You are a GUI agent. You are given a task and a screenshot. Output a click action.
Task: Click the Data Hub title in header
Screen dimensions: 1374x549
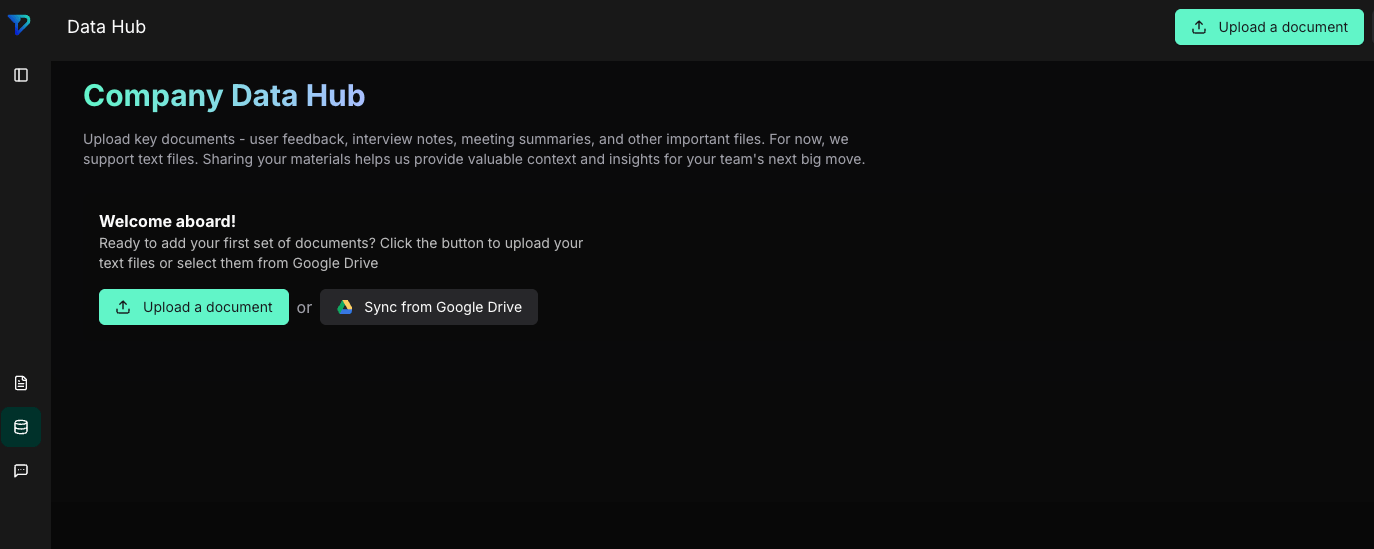point(106,27)
